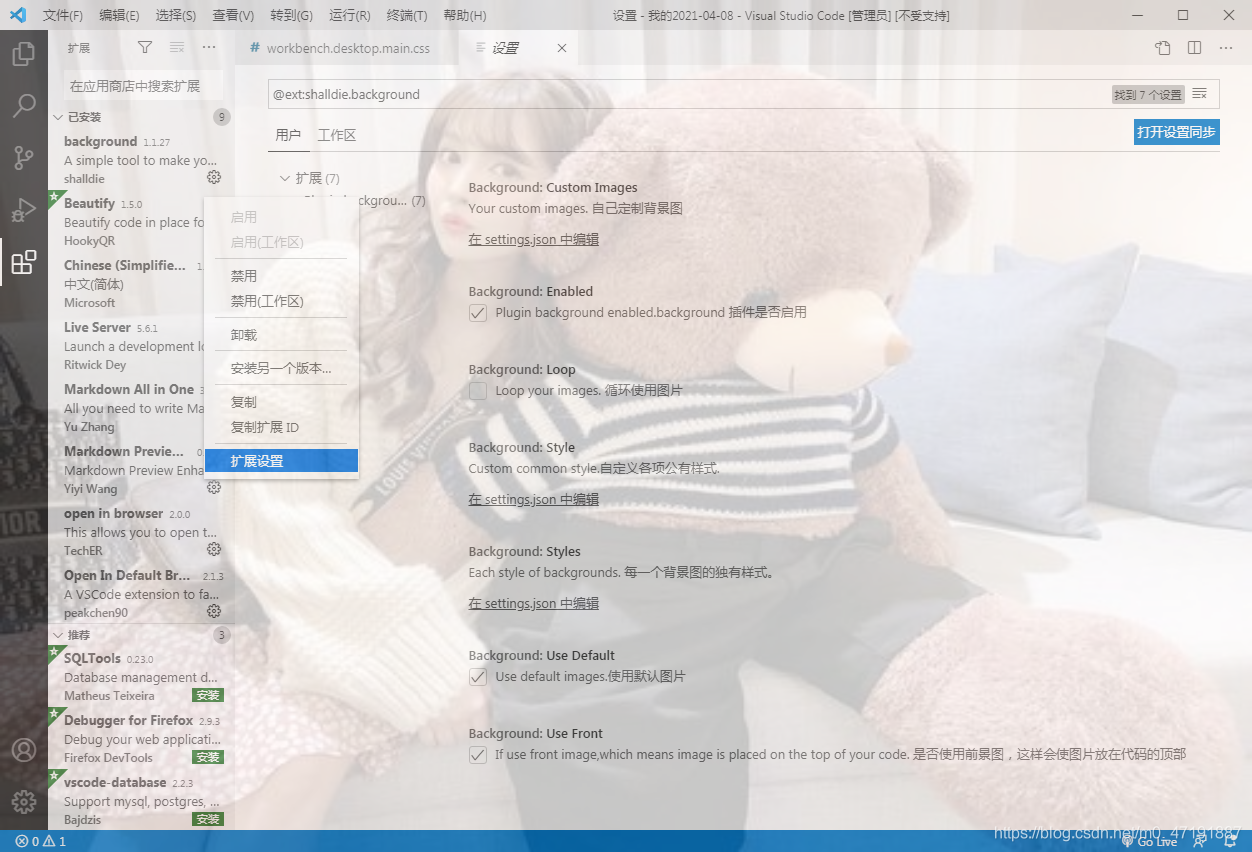Open the 选择(S) menu
The width and height of the screenshot is (1252, 852).
point(176,16)
